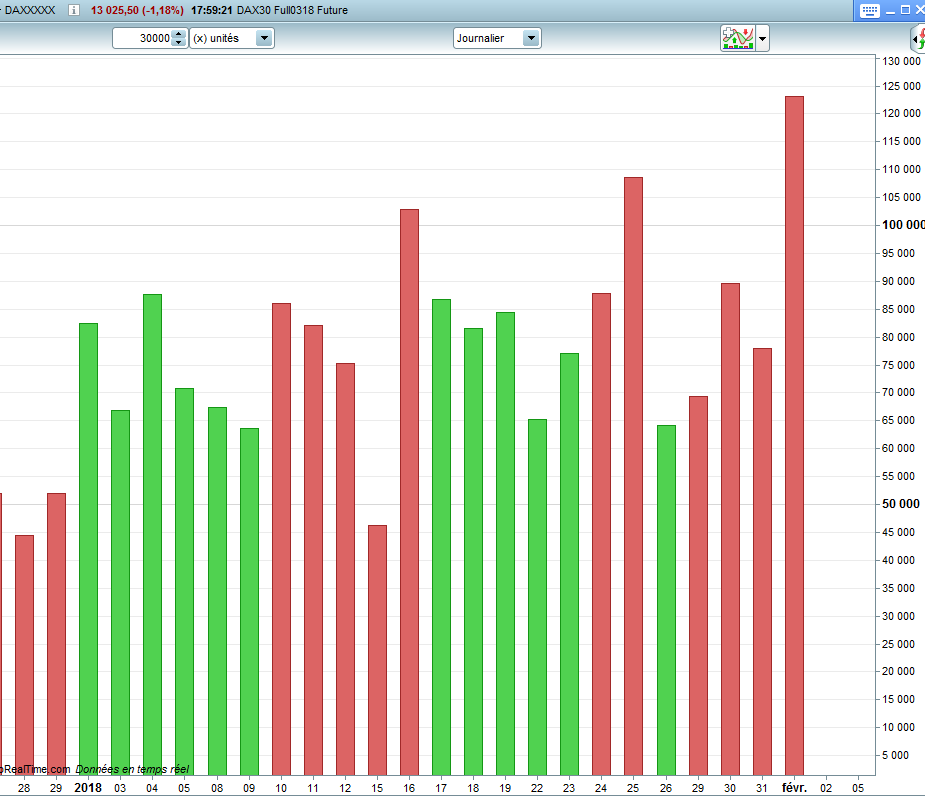This screenshot has width=925, height=796.
Task: Click the 120 000 axis label
Action: pos(901,113)
